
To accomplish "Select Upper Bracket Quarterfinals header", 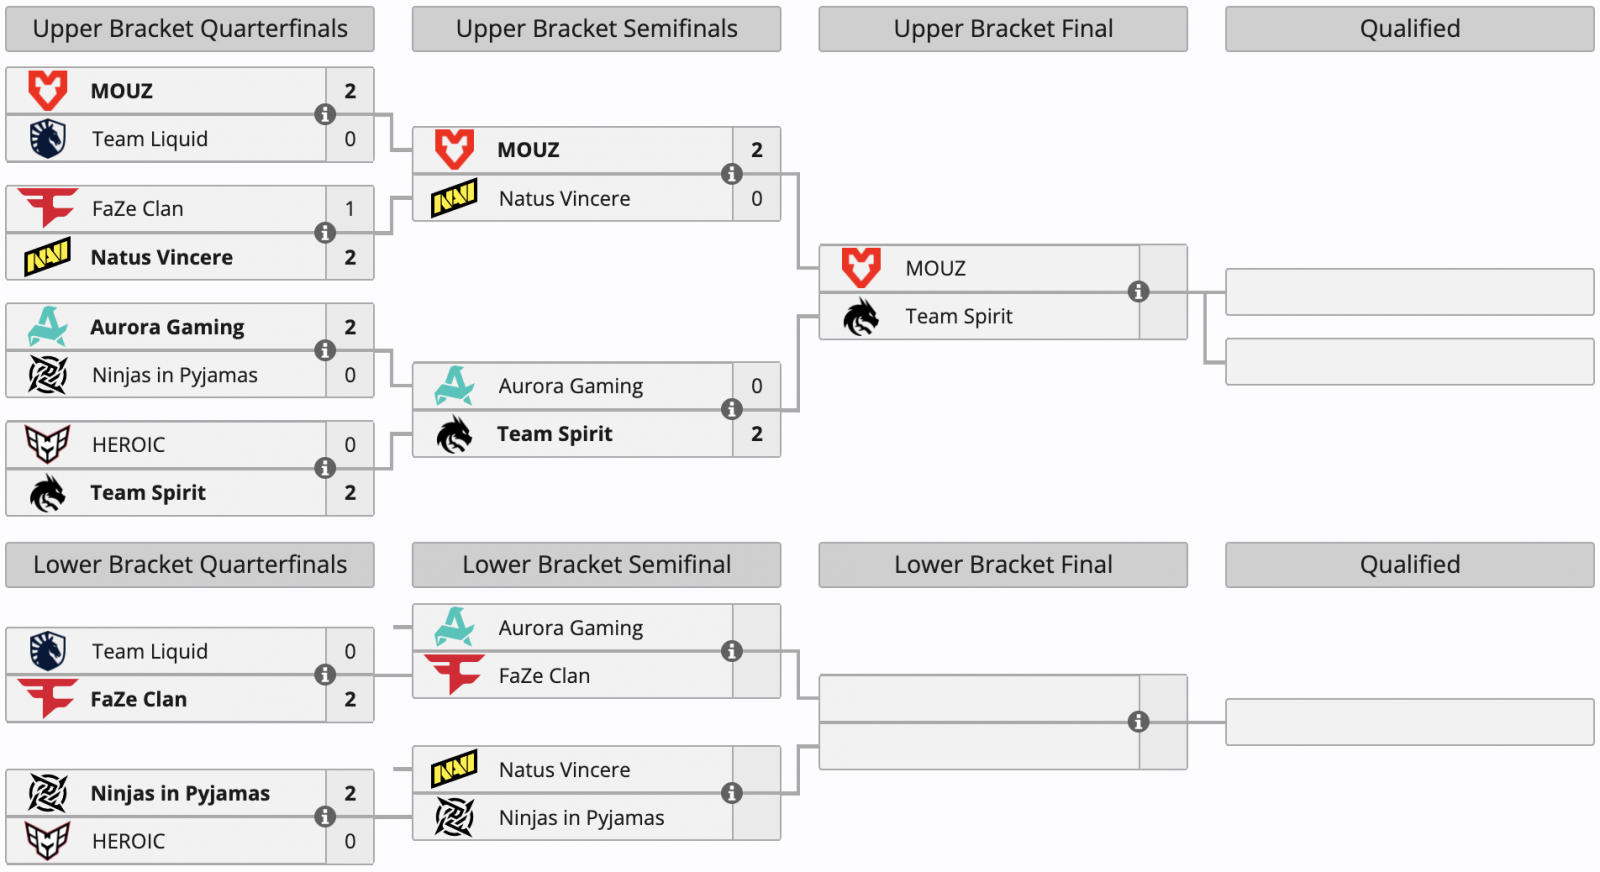I will [x=190, y=29].
